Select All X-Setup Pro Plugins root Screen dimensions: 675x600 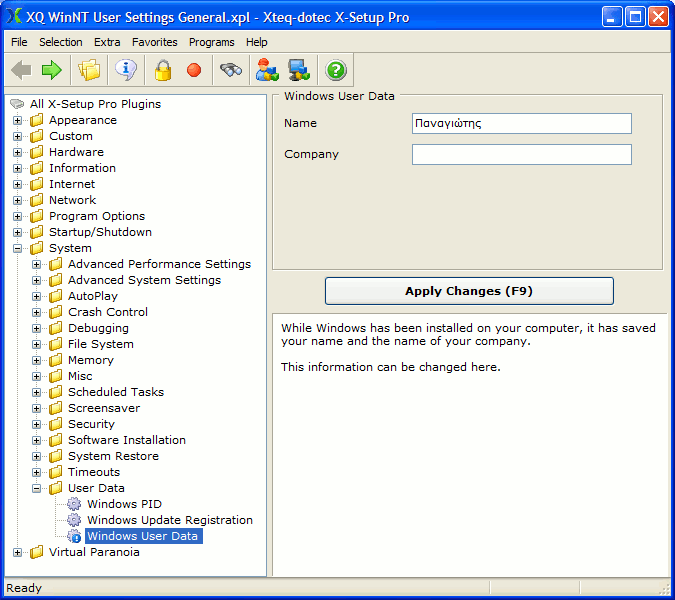(95, 104)
